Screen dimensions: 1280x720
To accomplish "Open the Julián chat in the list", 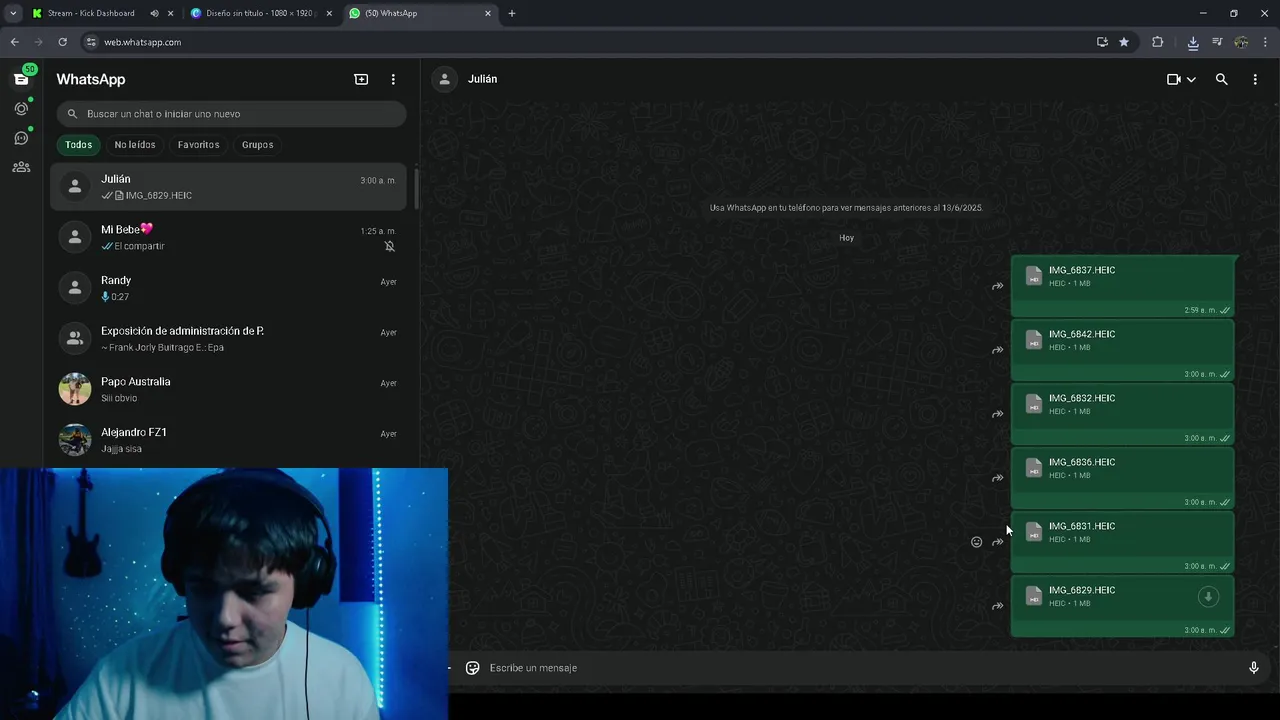I will tap(228, 186).
